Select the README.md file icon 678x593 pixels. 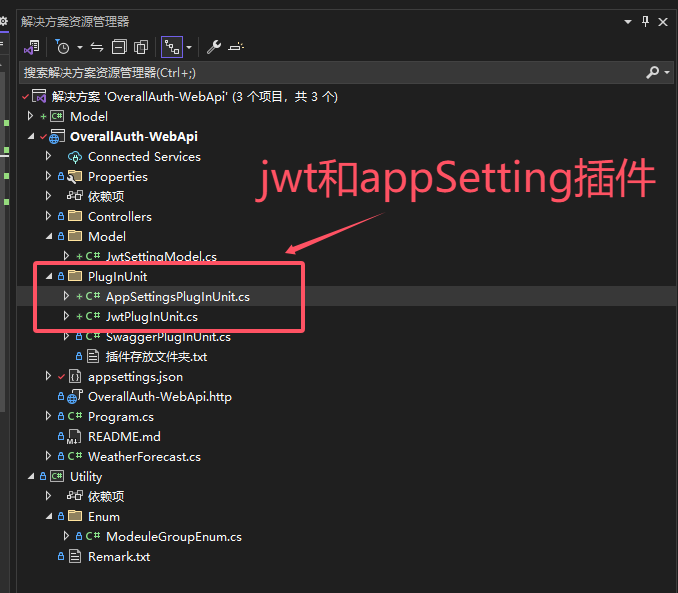74,436
